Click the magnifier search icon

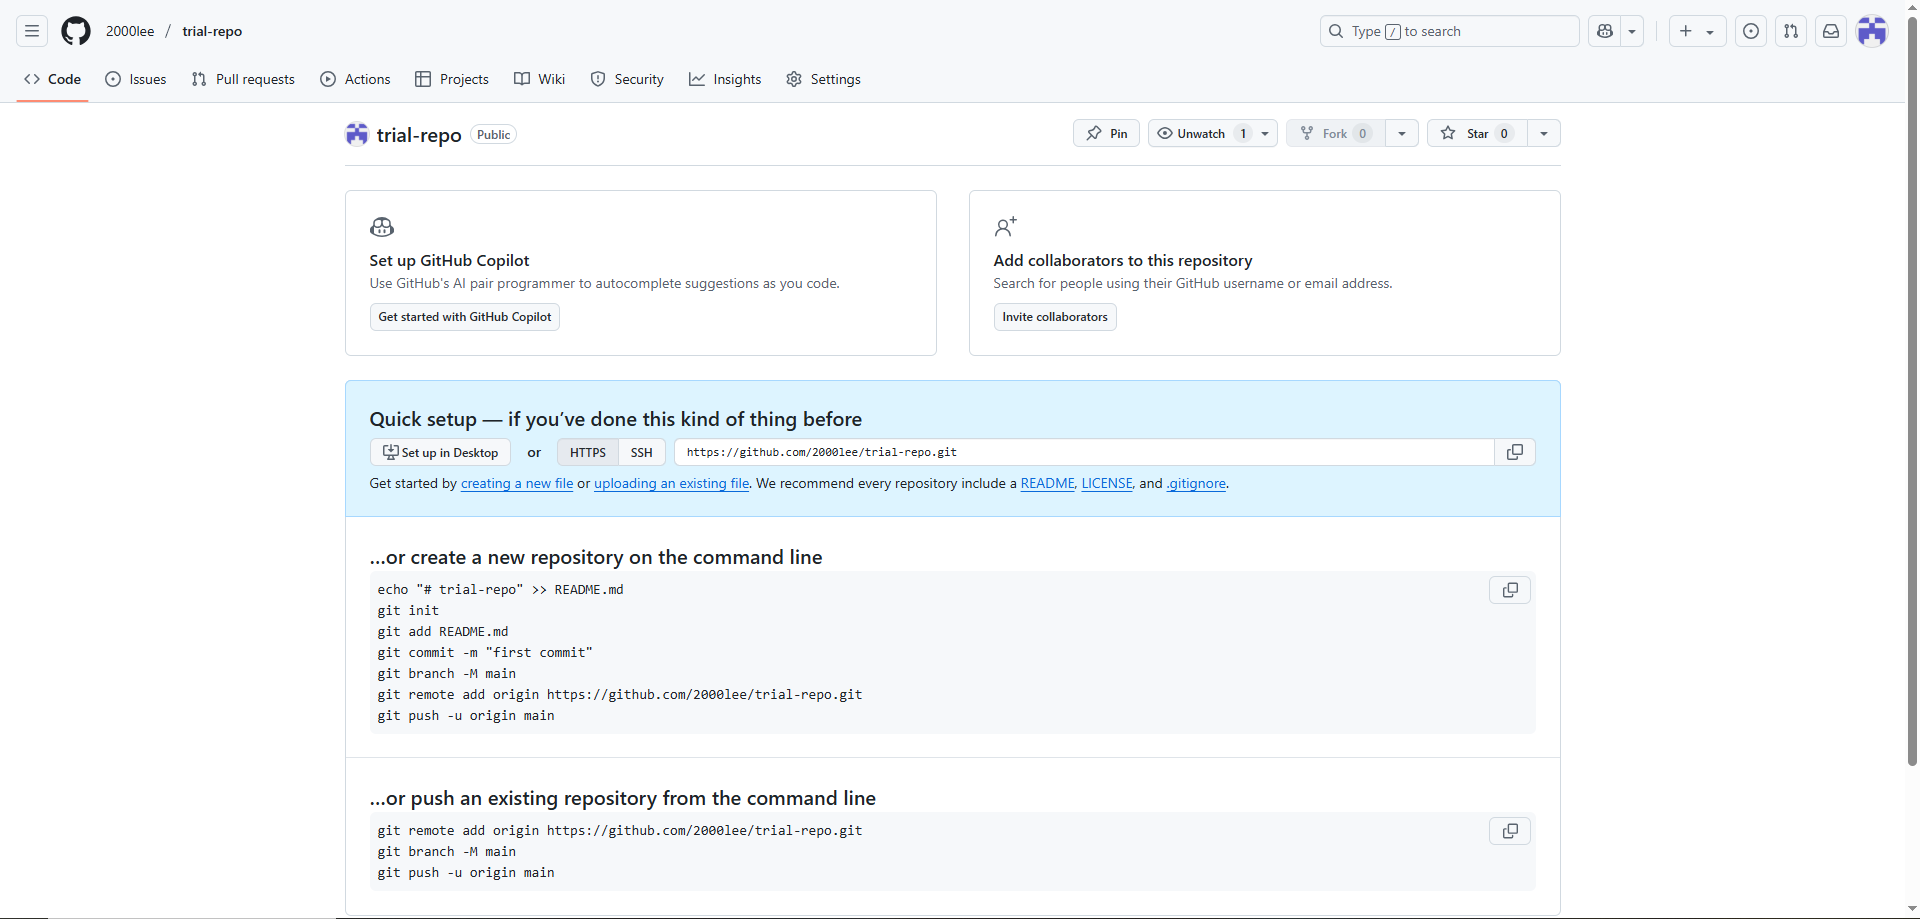[1336, 31]
